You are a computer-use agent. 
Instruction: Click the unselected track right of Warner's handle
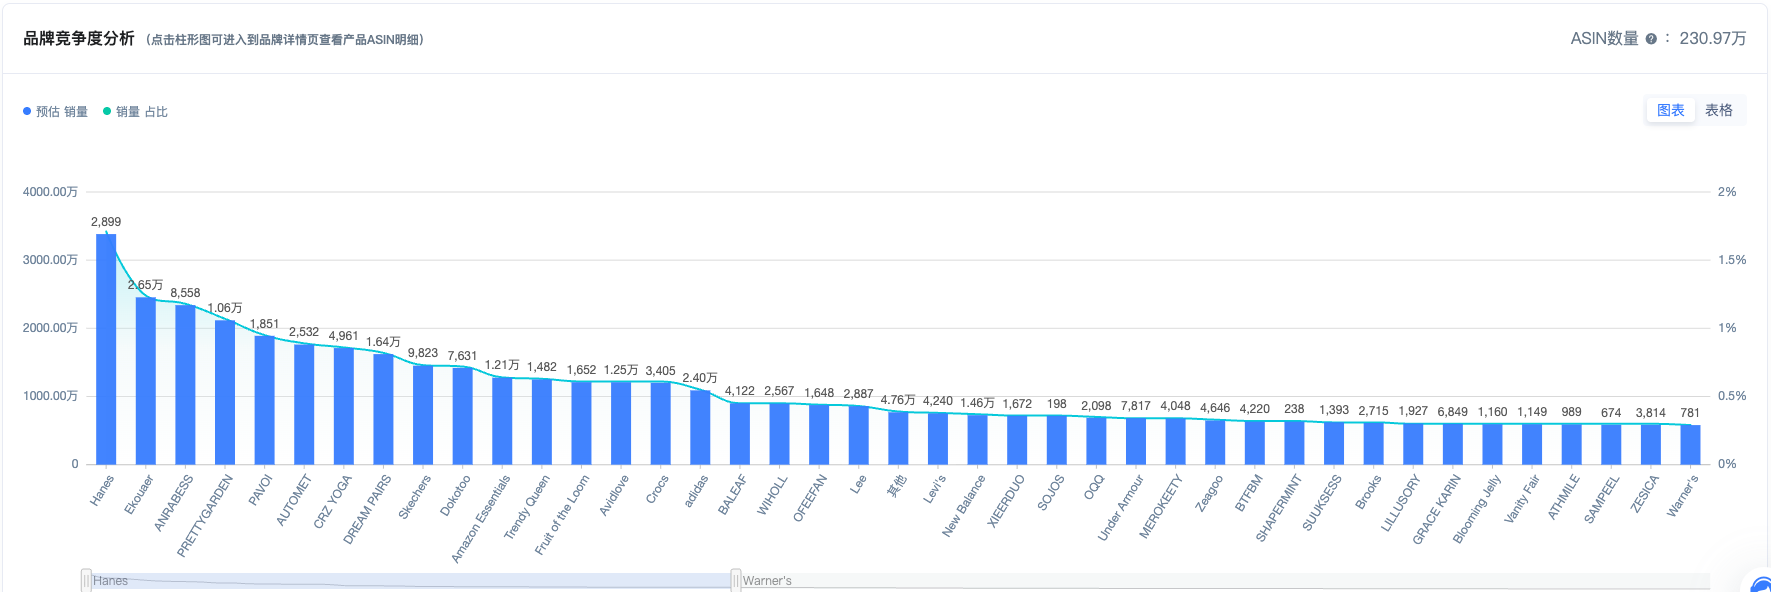pyautogui.click(x=1225, y=580)
